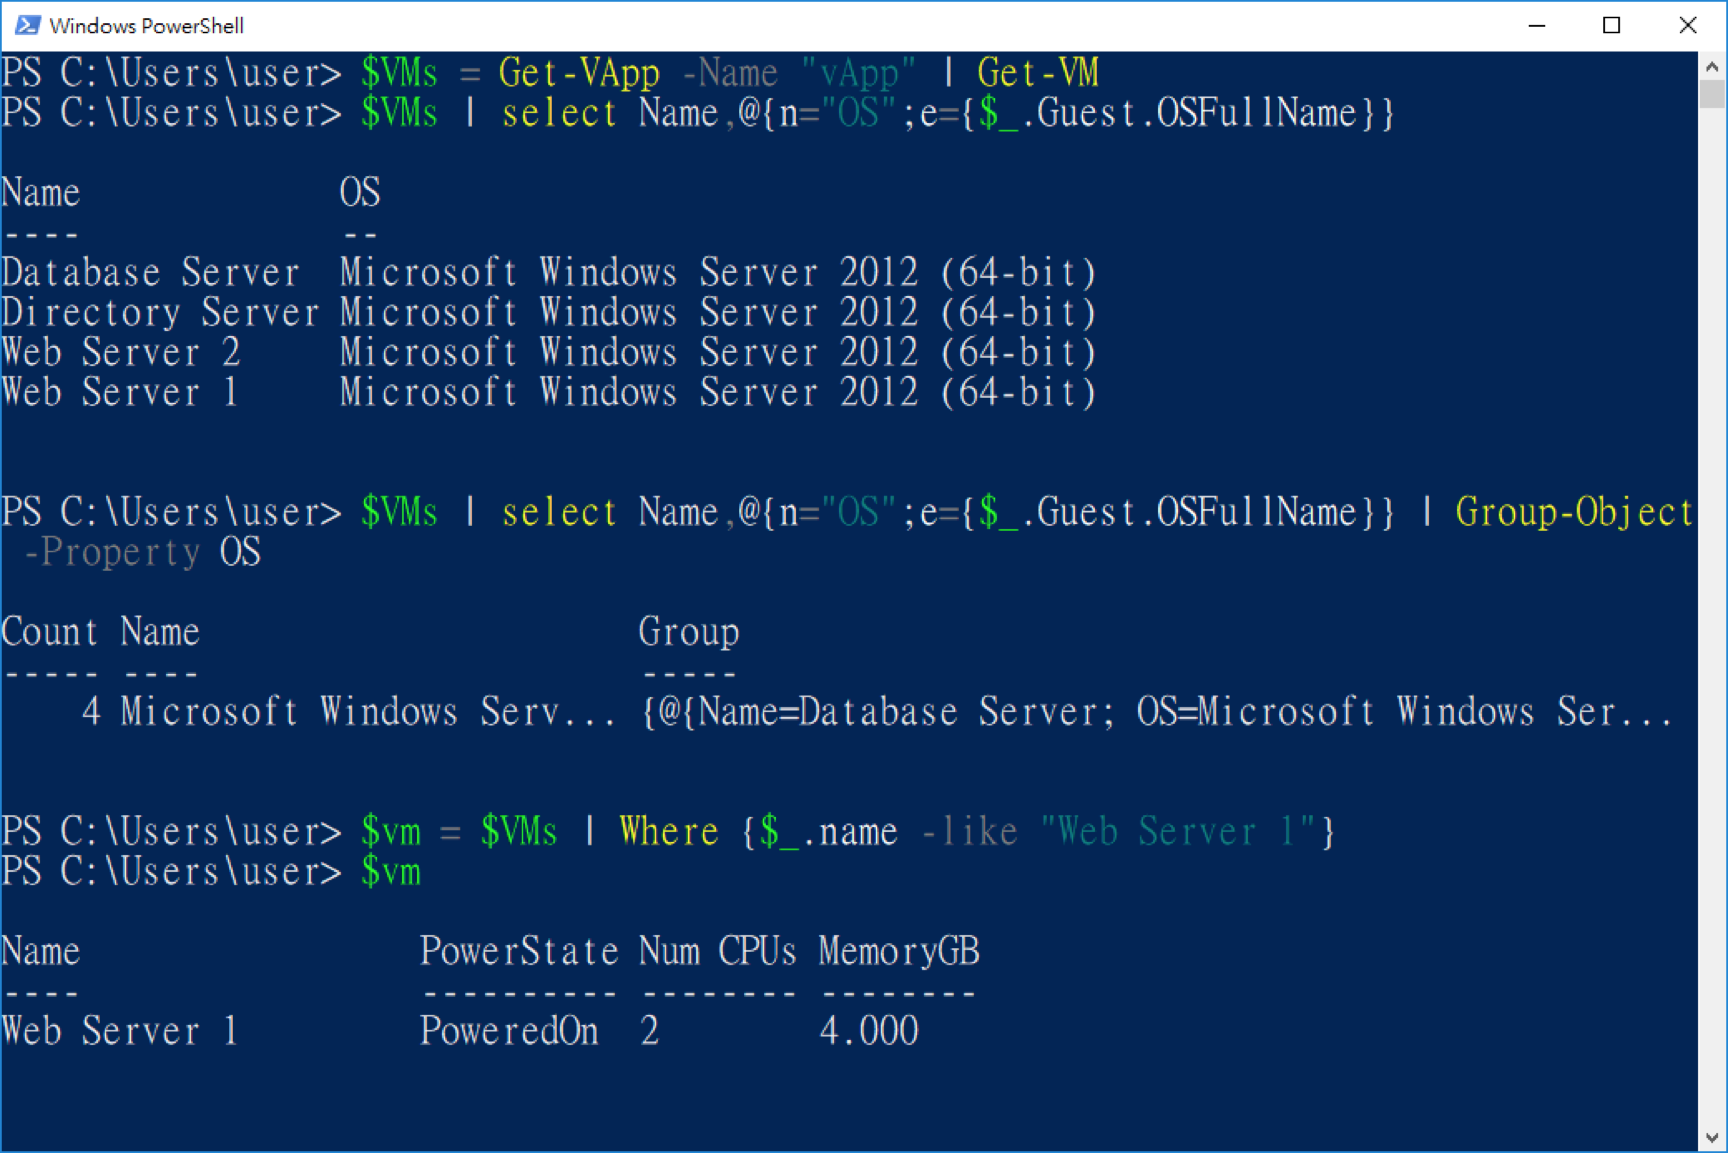Click the Get-VApp command text

(x=579, y=73)
